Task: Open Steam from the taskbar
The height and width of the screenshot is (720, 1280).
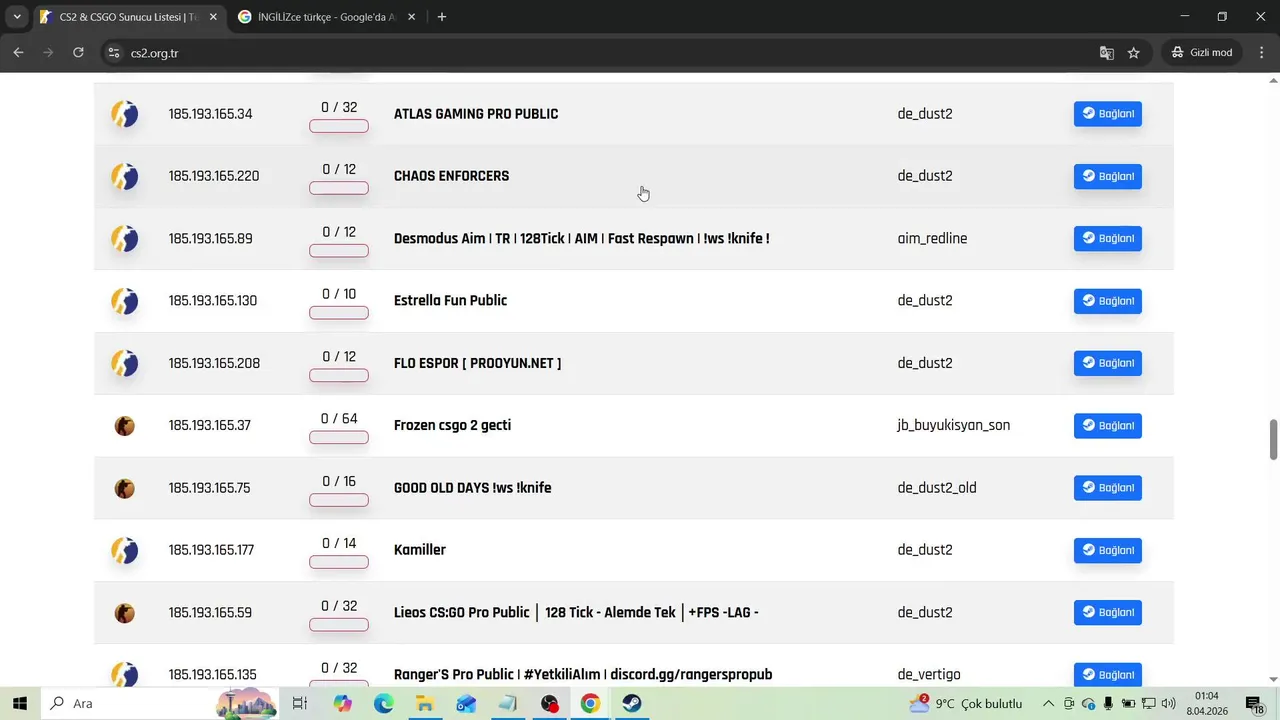Action: coord(632,704)
